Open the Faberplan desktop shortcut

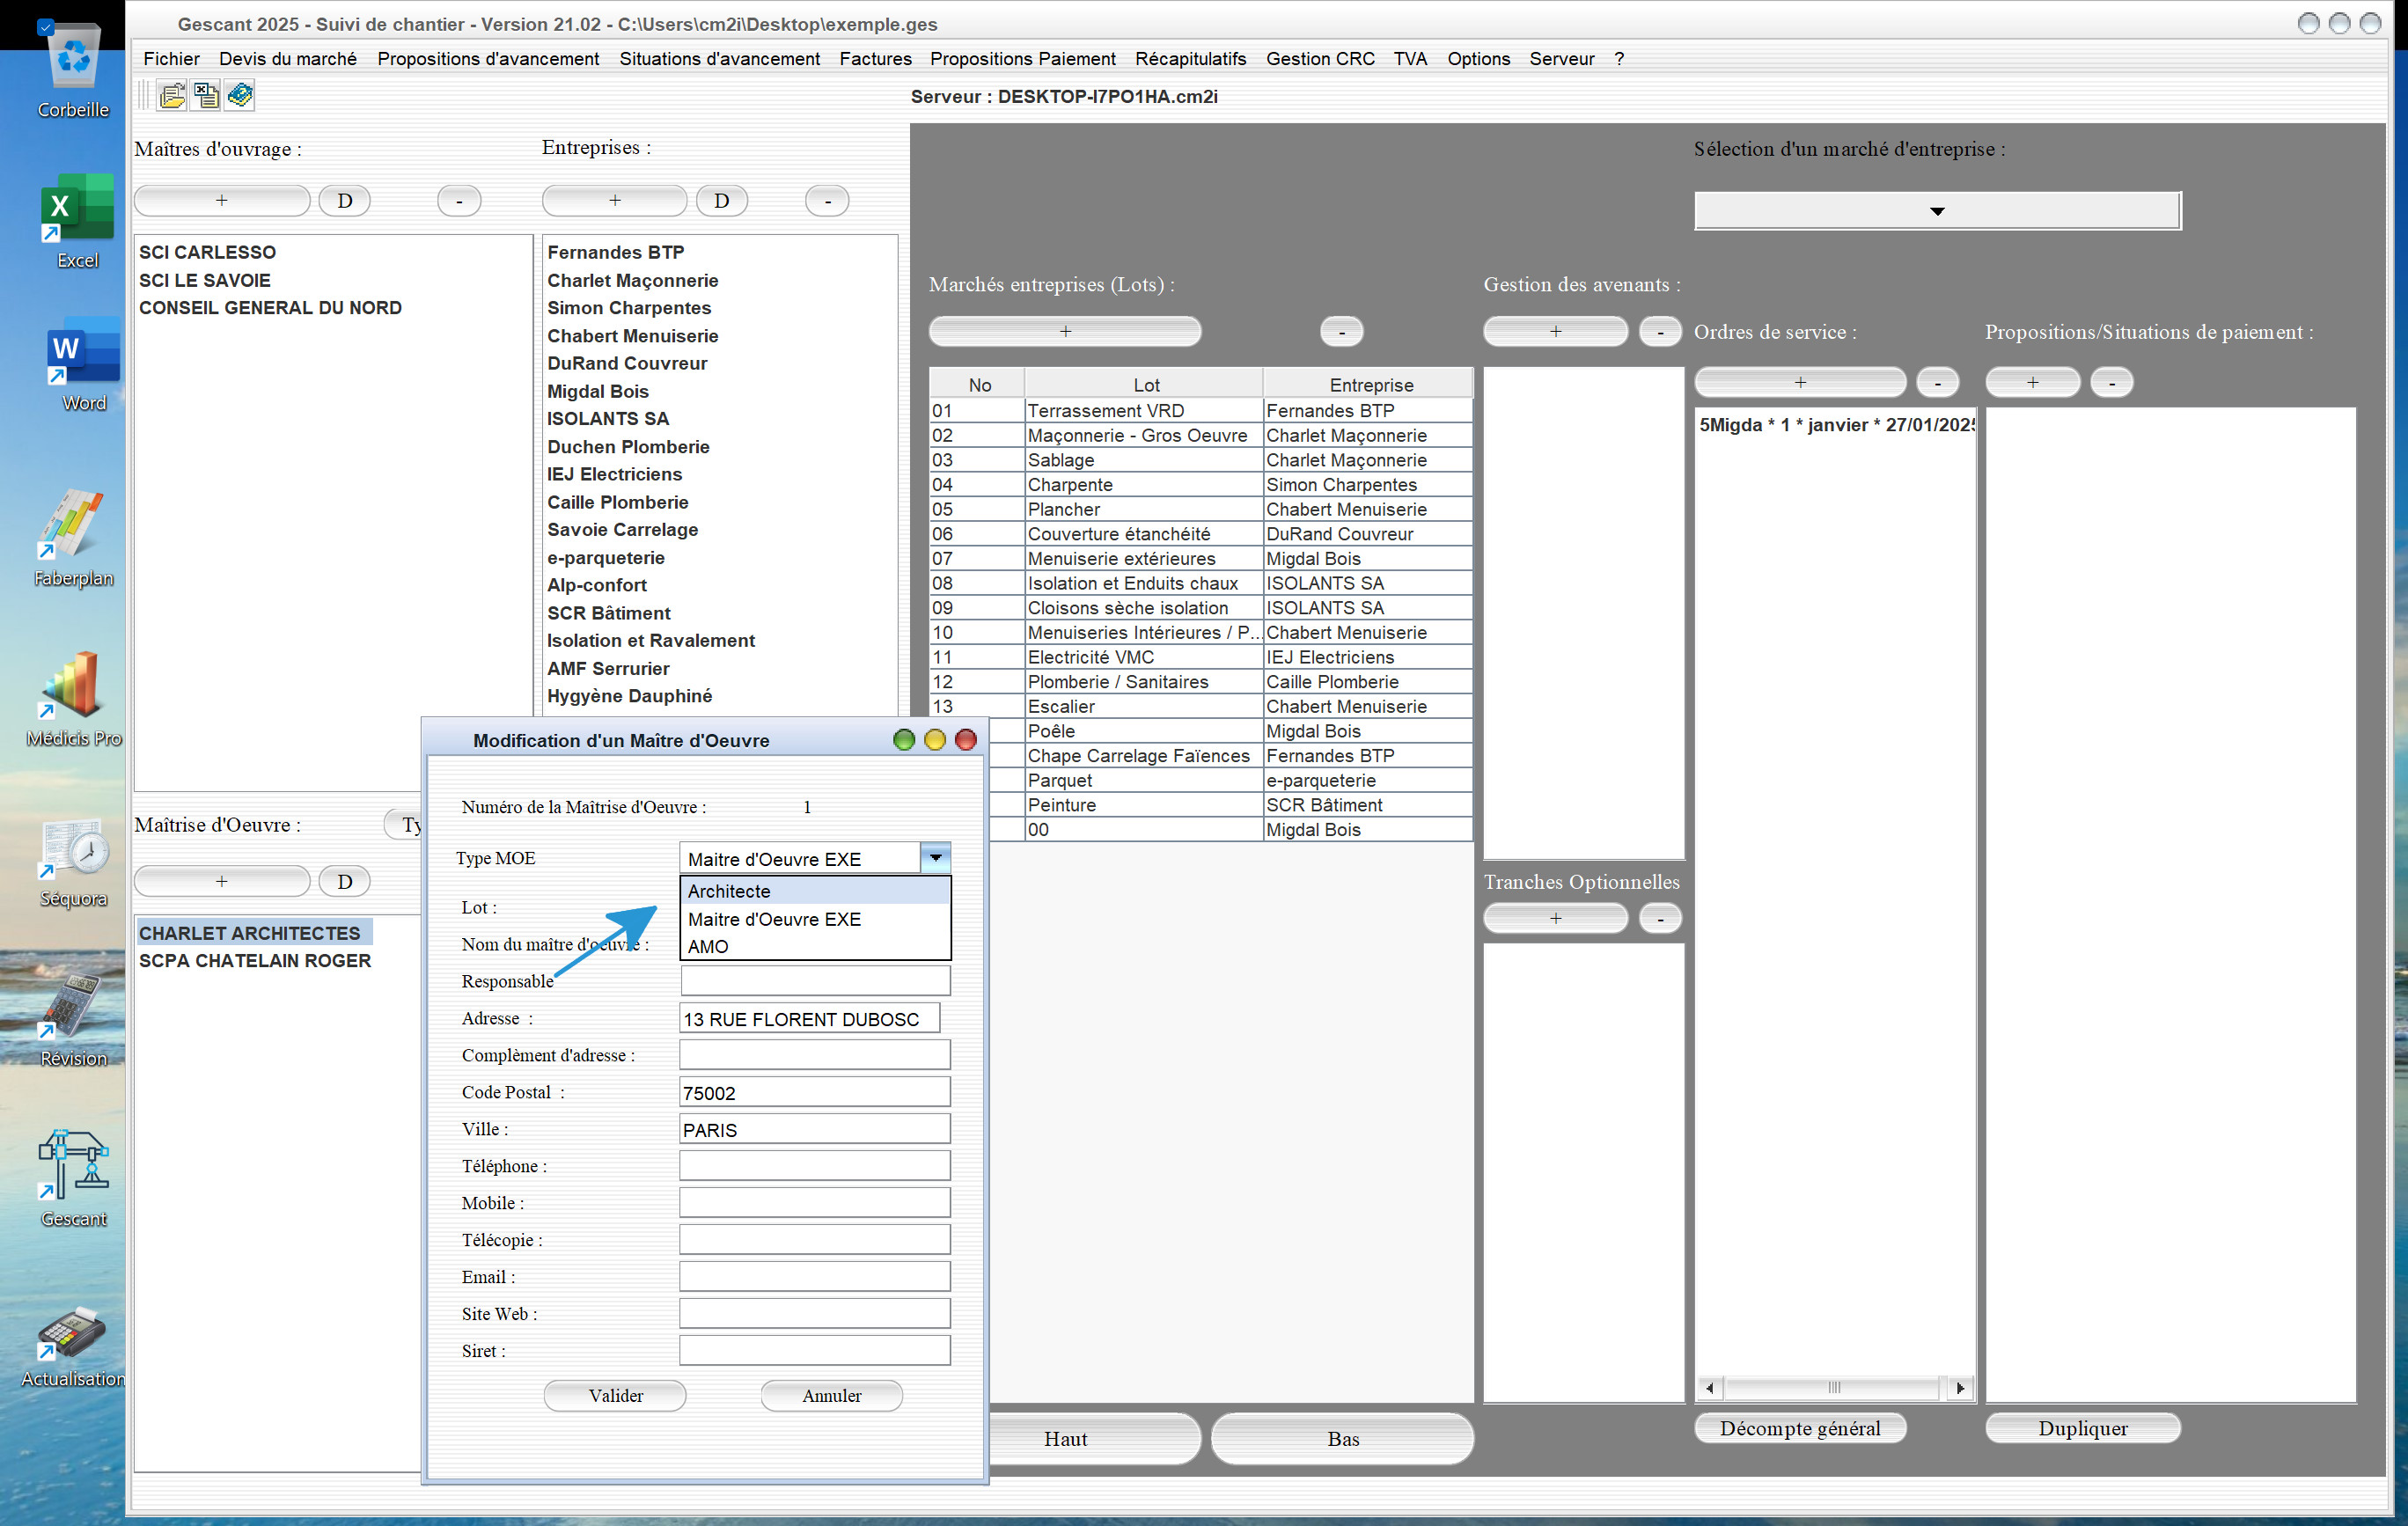(73, 538)
